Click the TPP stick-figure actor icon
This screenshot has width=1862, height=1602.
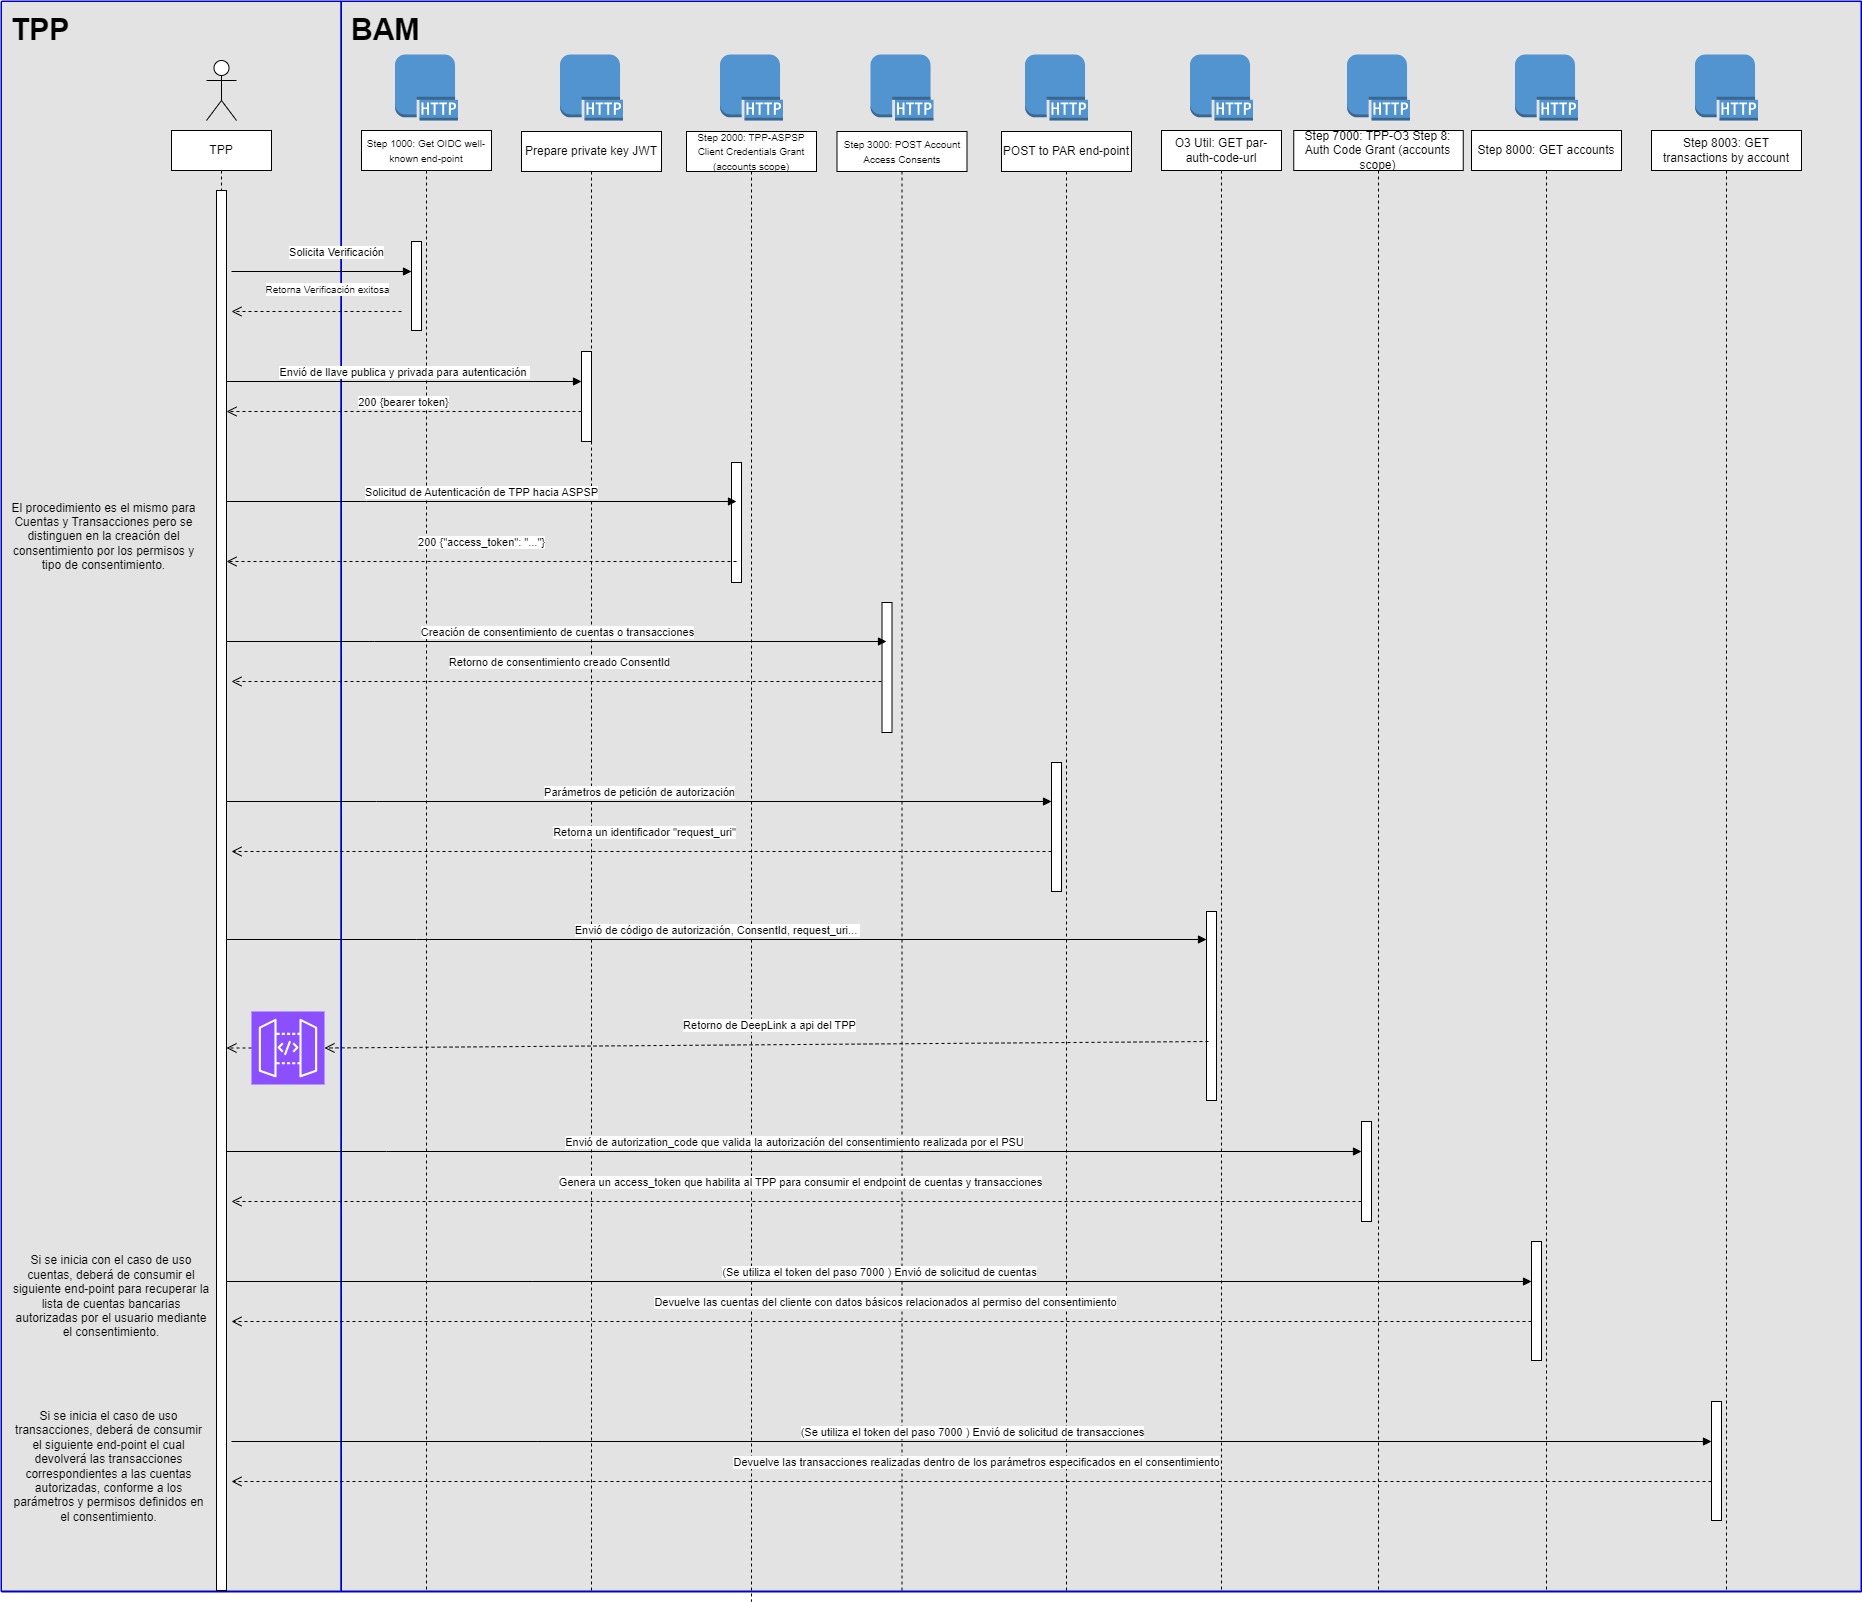point(221,90)
